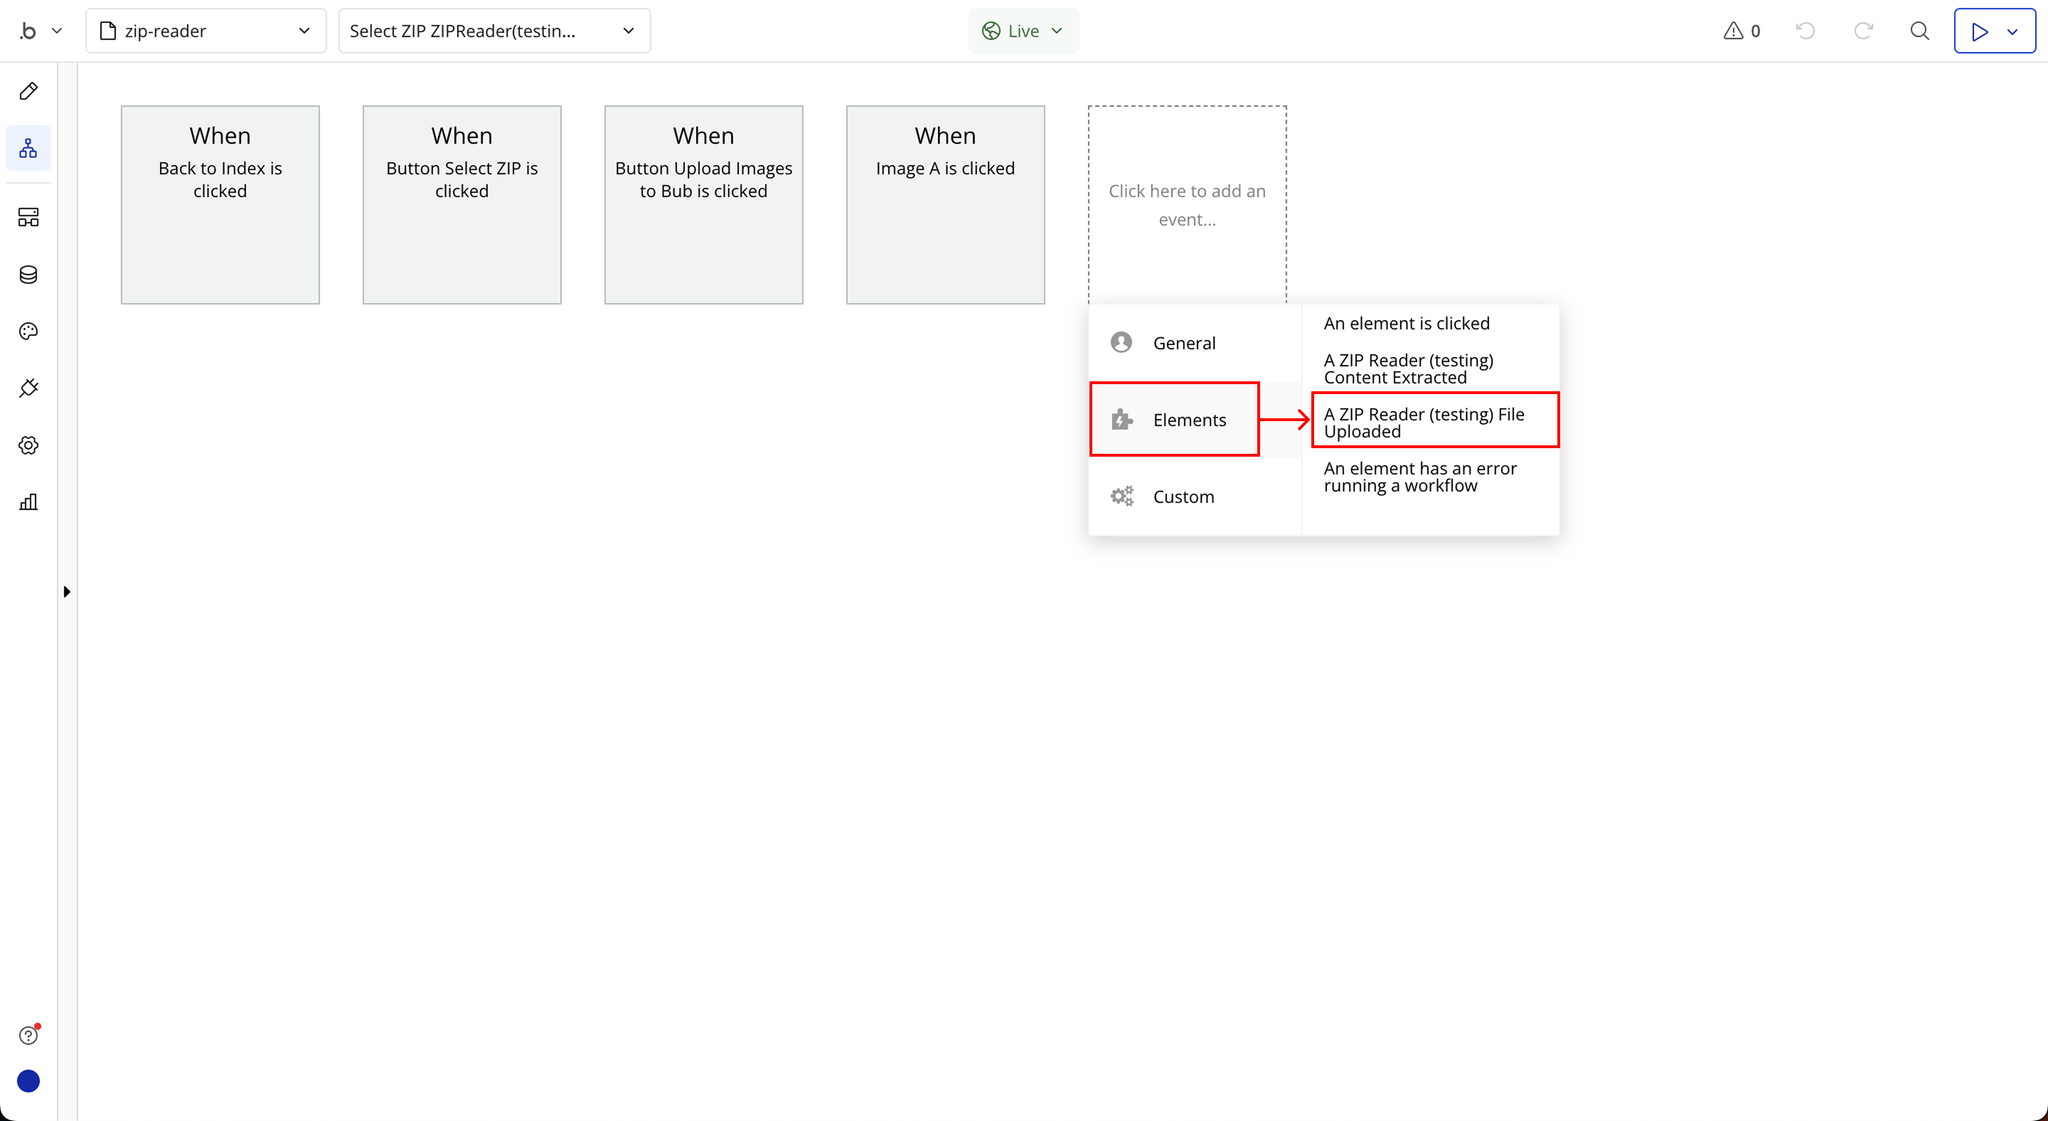2048x1121 pixels.
Task: Open the Settings gear icon in sidebar
Action: (28, 445)
